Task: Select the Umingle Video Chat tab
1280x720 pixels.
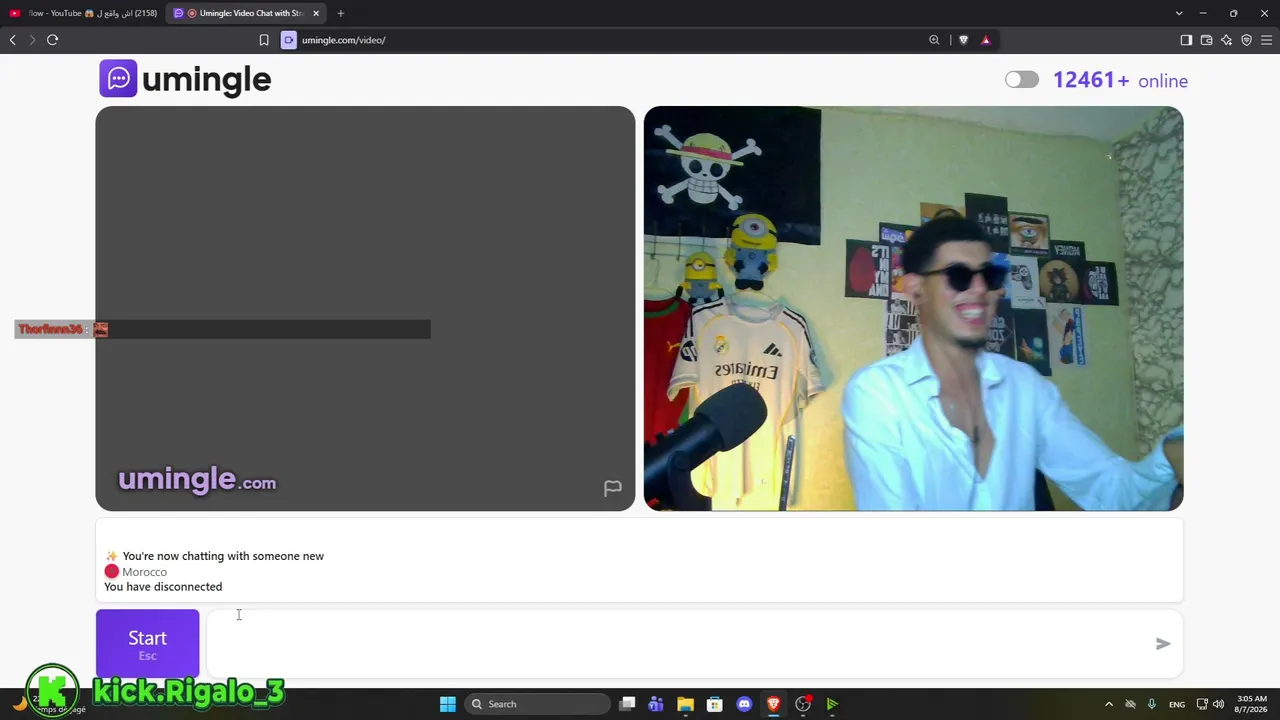Action: click(x=246, y=13)
